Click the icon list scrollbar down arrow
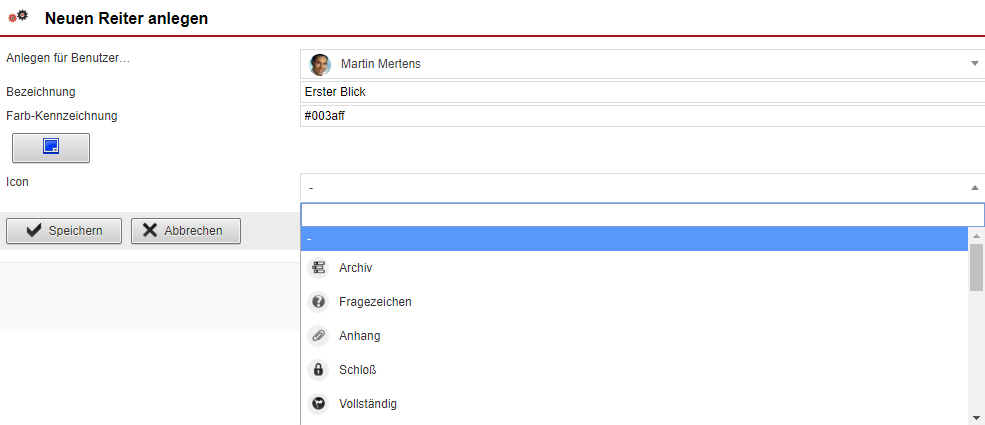 pos(976,417)
